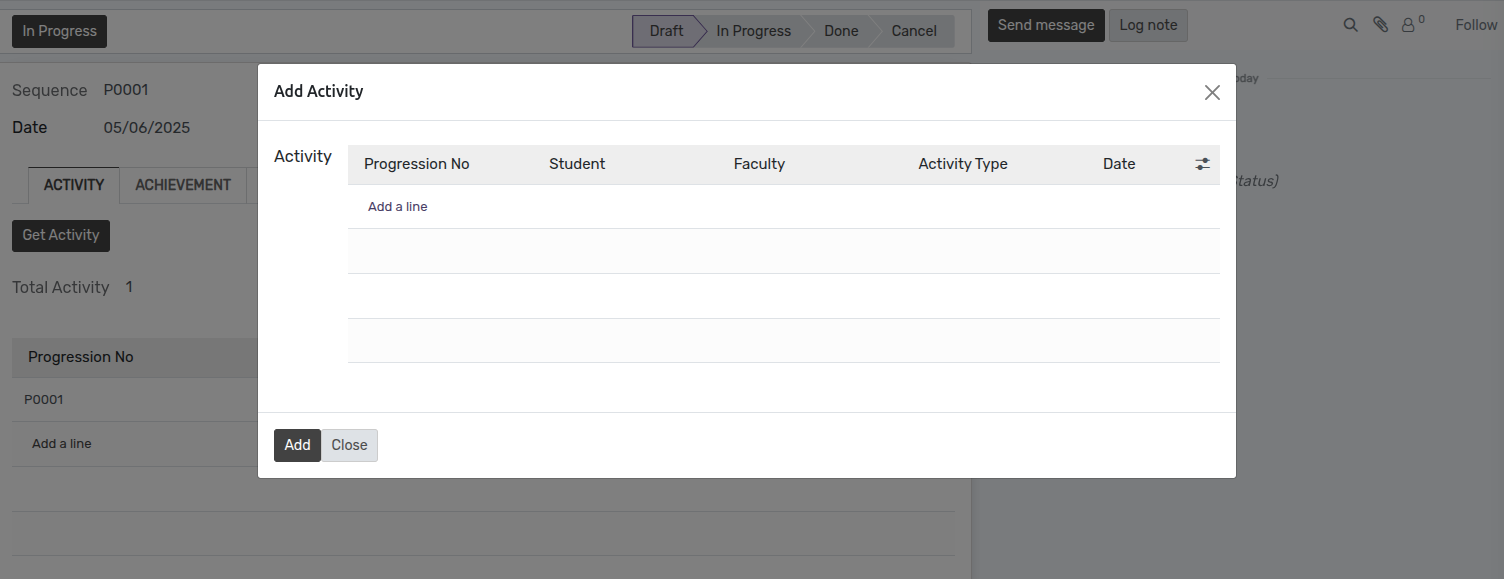Image resolution: width=1504 pixels, height=579 pixels.
Task: Select the Done status stage
Action: point(840,31)
